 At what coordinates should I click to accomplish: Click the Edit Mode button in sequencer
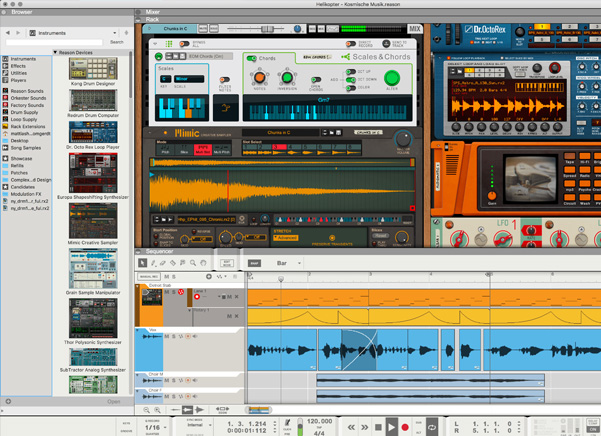point(227,263)
